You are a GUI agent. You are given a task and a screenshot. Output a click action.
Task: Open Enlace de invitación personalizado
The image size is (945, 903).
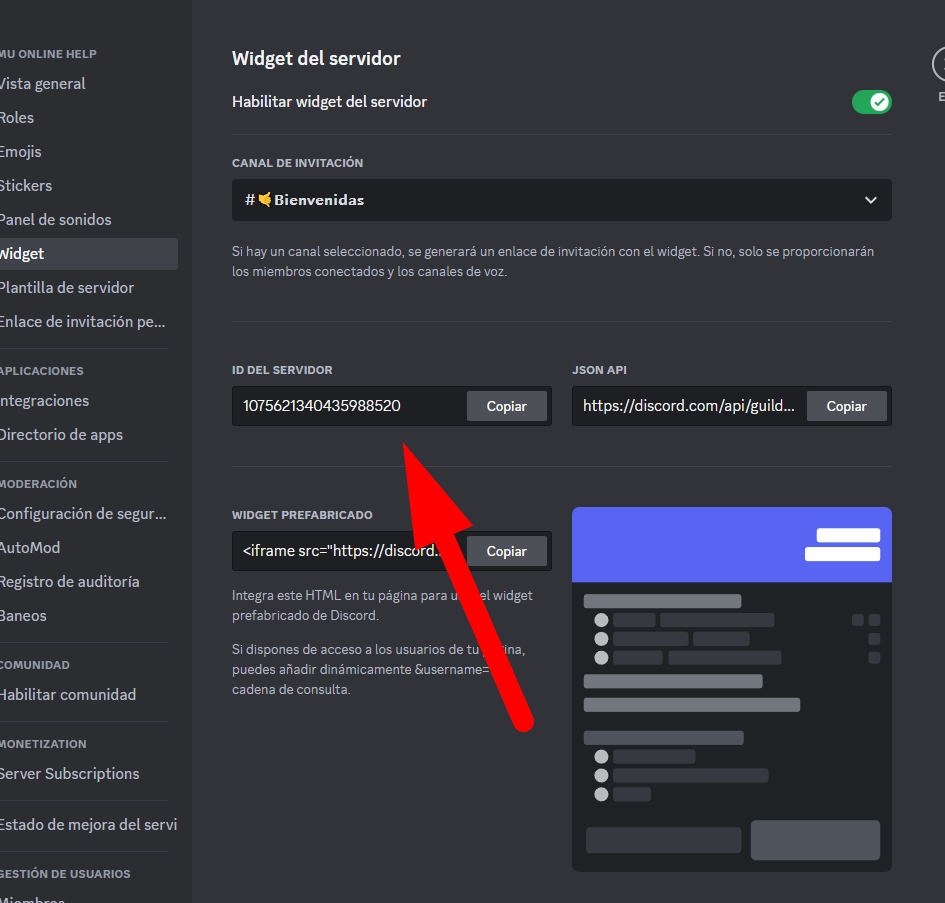pyautogui.click(x=82, y=322)
